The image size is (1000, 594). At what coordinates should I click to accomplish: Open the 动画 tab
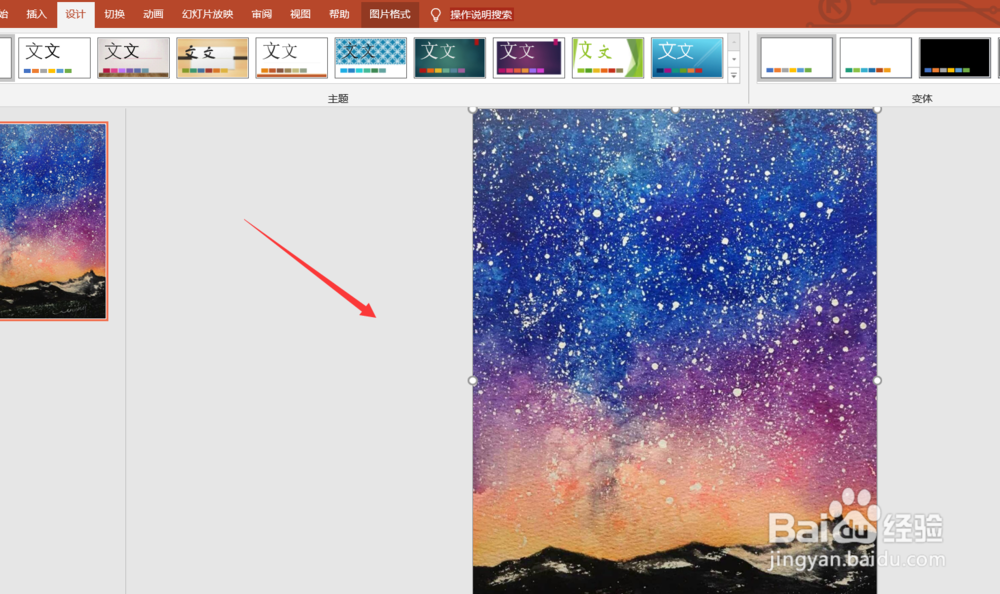pyautogui.click(x=153, y=14)
